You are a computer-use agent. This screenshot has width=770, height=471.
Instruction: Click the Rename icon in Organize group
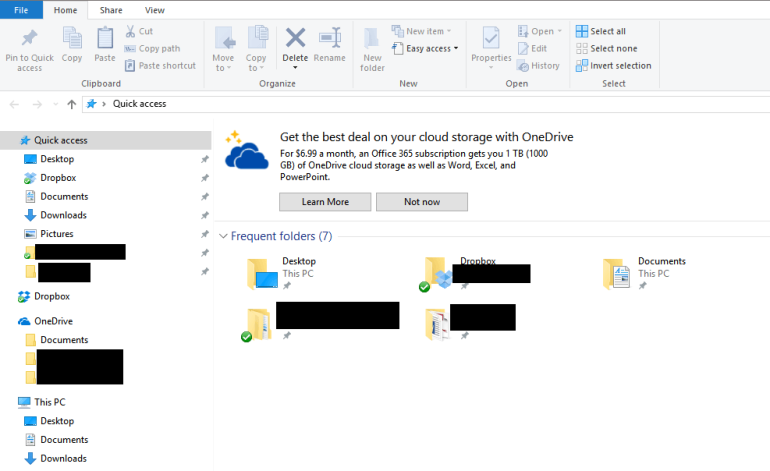pyautogui.click(x=330, y=40)
